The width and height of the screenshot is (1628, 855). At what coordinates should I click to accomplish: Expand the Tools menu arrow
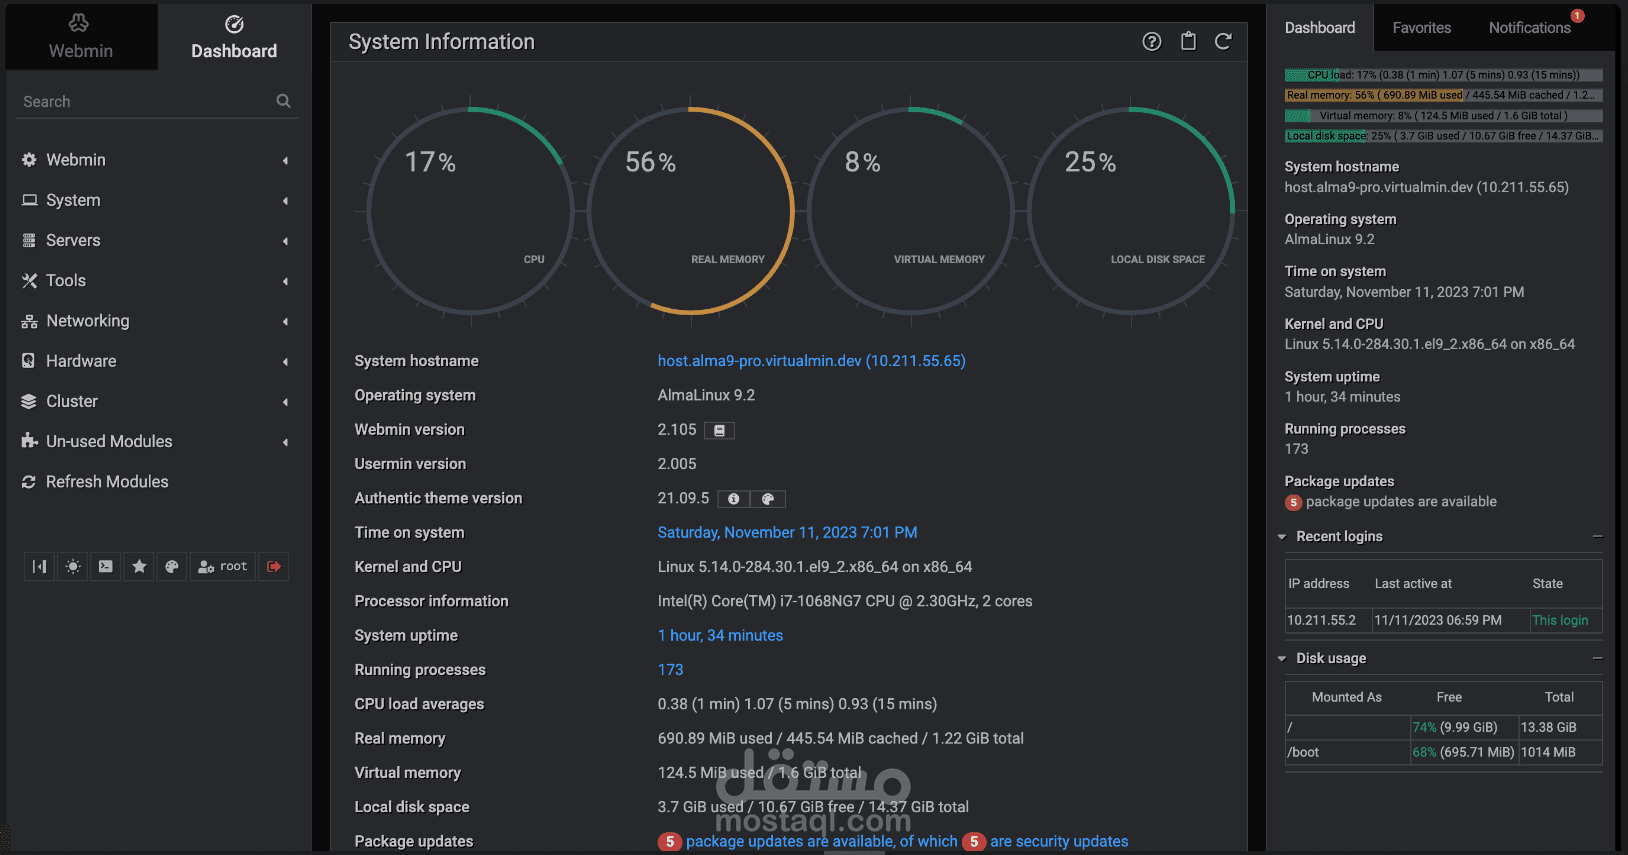285,281
